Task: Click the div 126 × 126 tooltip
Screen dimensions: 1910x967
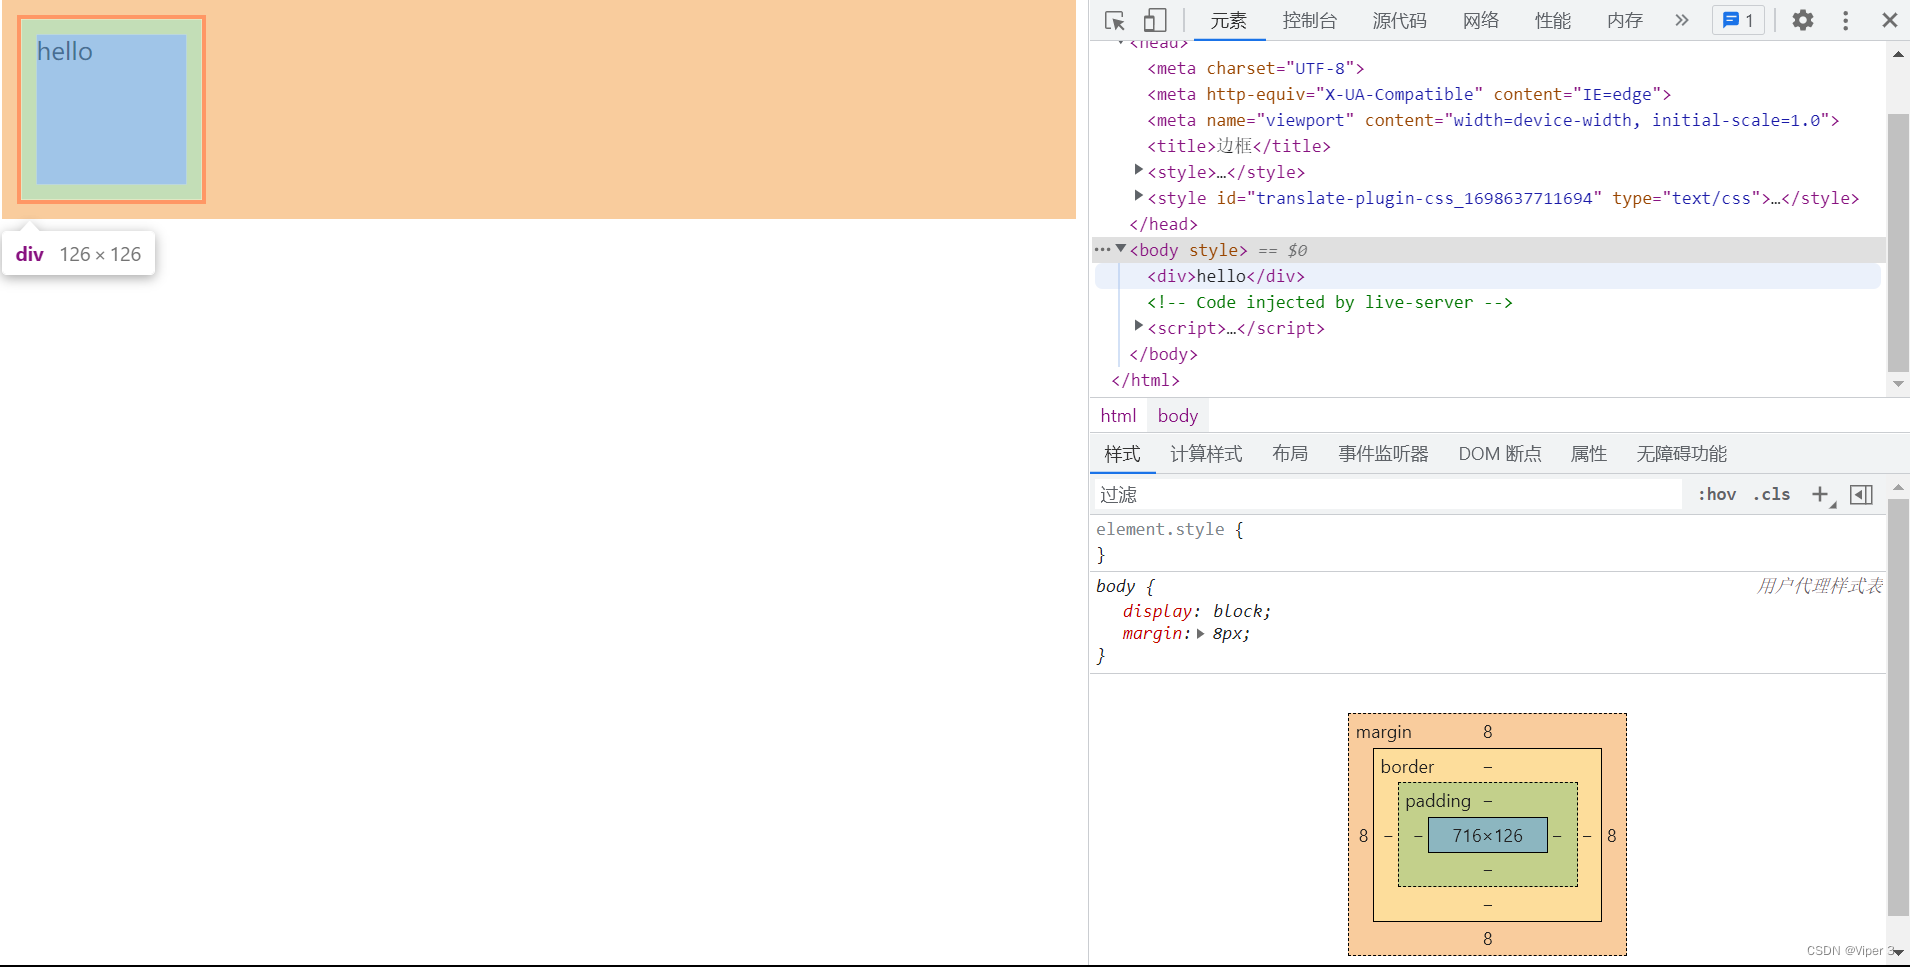Action: [78, 254]
